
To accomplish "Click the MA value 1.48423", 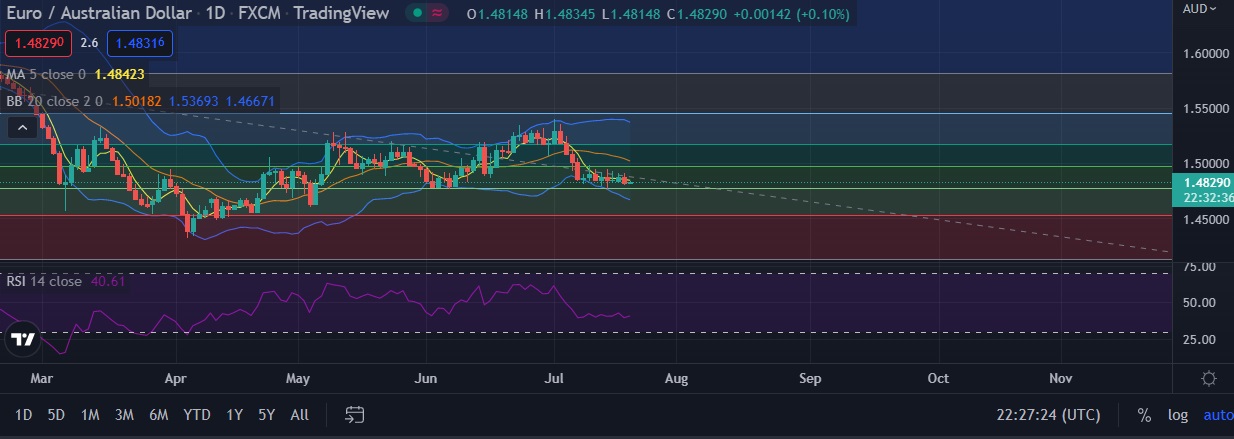I will pos(120,74).
